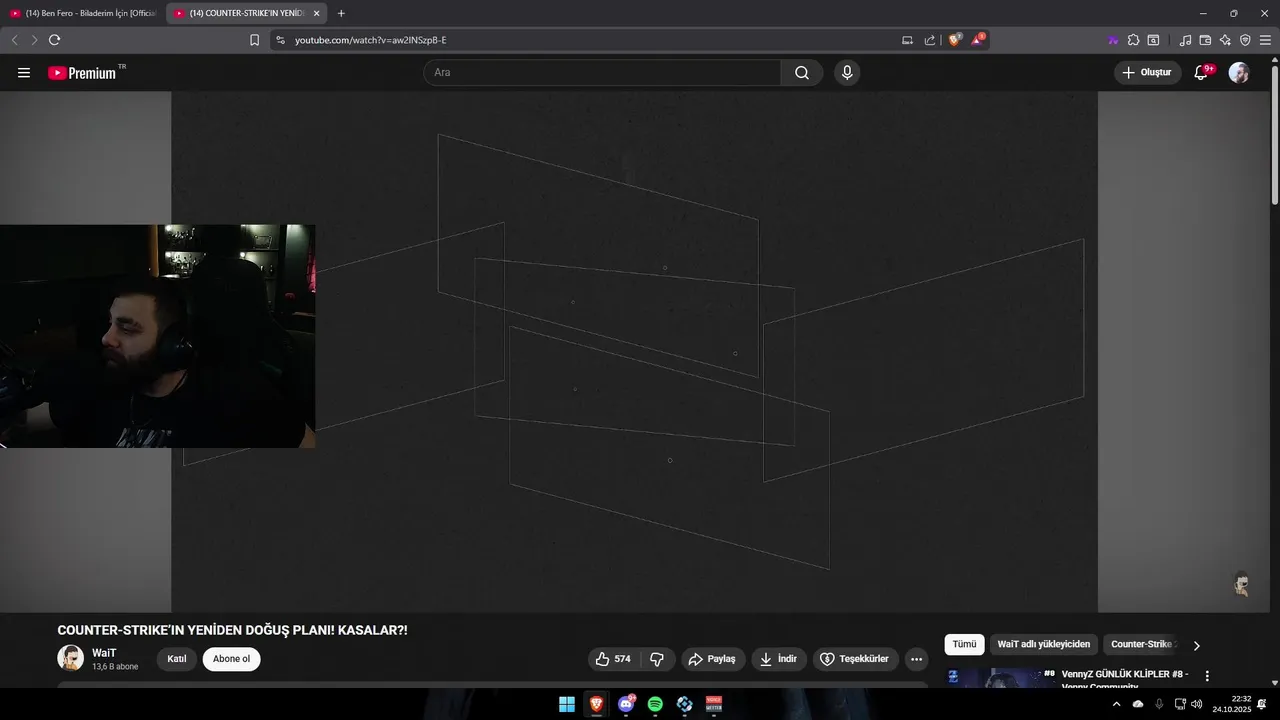Open Discord from taskbar
The image size is (1280, 720).
[x=626, y=704]
